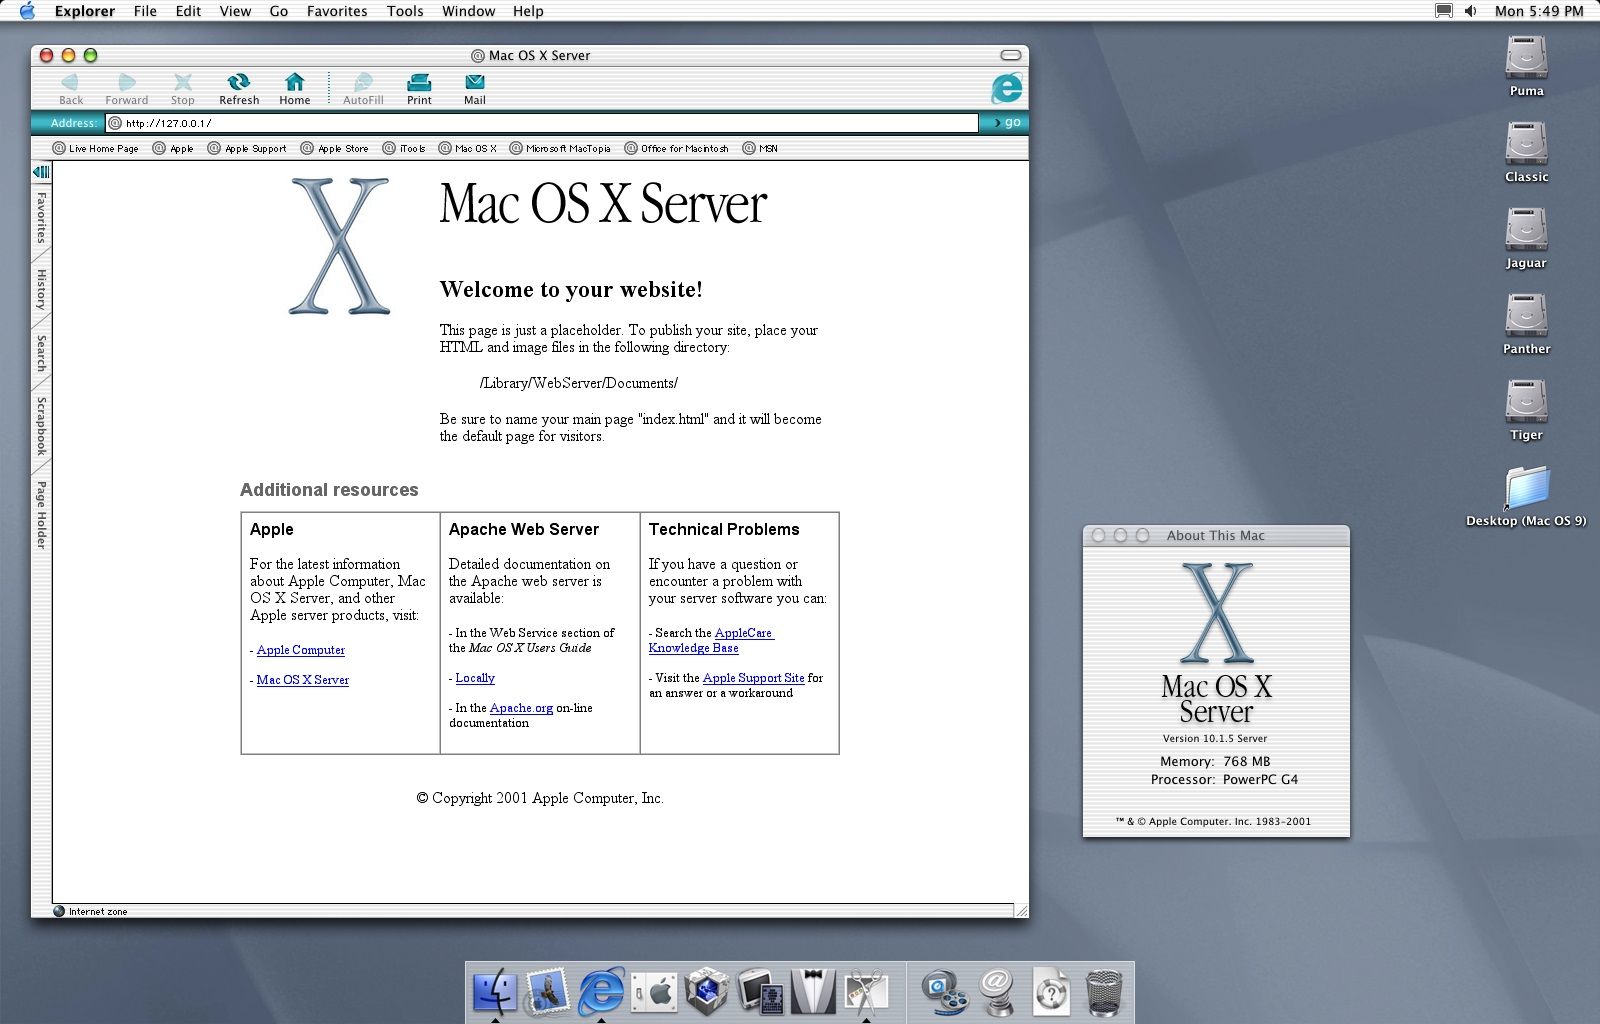Screen dimensions: 1600x1024
Task: Launch QuickTime Player from the Dock
Action: click(944, 992)
